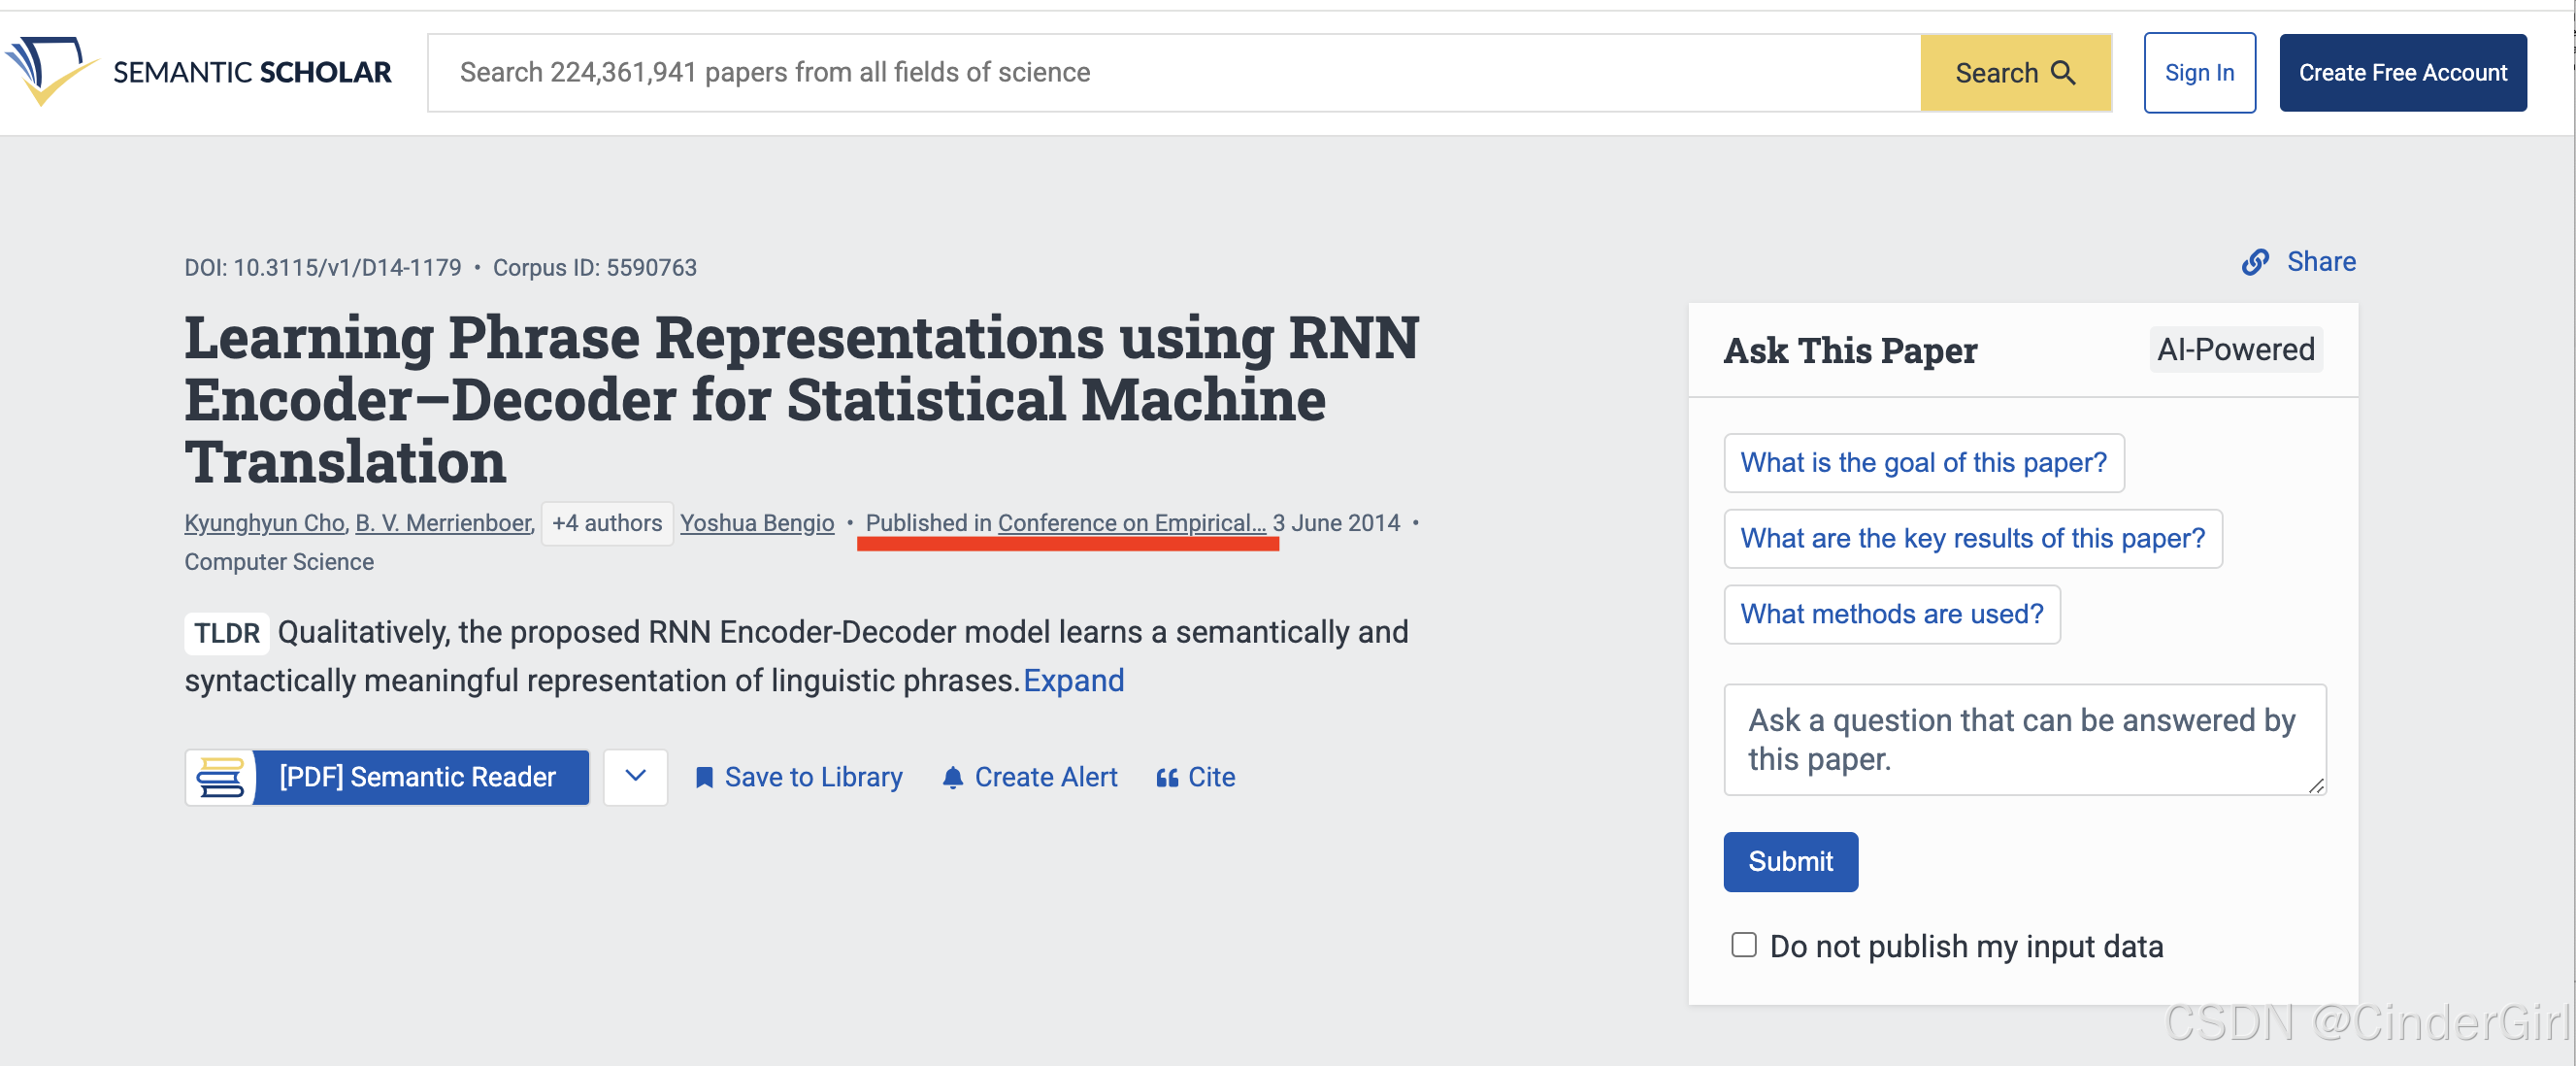Focus the paper search input field
The image size is (2576, 1066).
tap(1170, 73)
